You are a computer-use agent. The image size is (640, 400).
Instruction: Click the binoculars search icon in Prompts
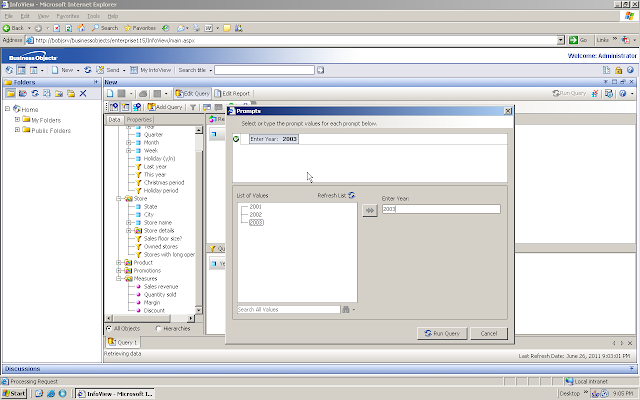[346, 309]
